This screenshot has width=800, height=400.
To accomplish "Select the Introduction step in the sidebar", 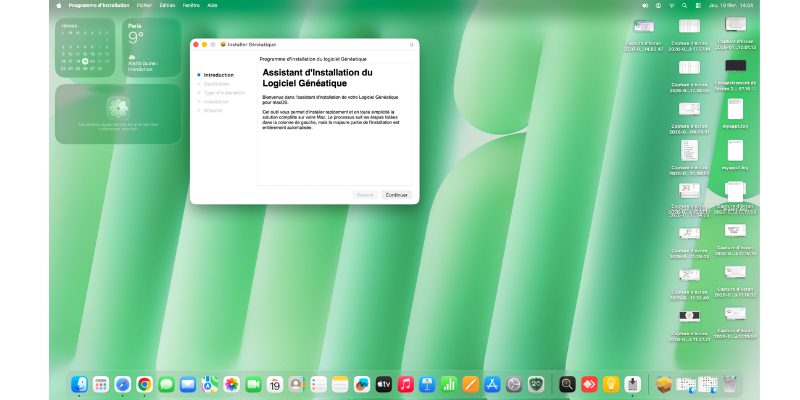I will (218, 75).
